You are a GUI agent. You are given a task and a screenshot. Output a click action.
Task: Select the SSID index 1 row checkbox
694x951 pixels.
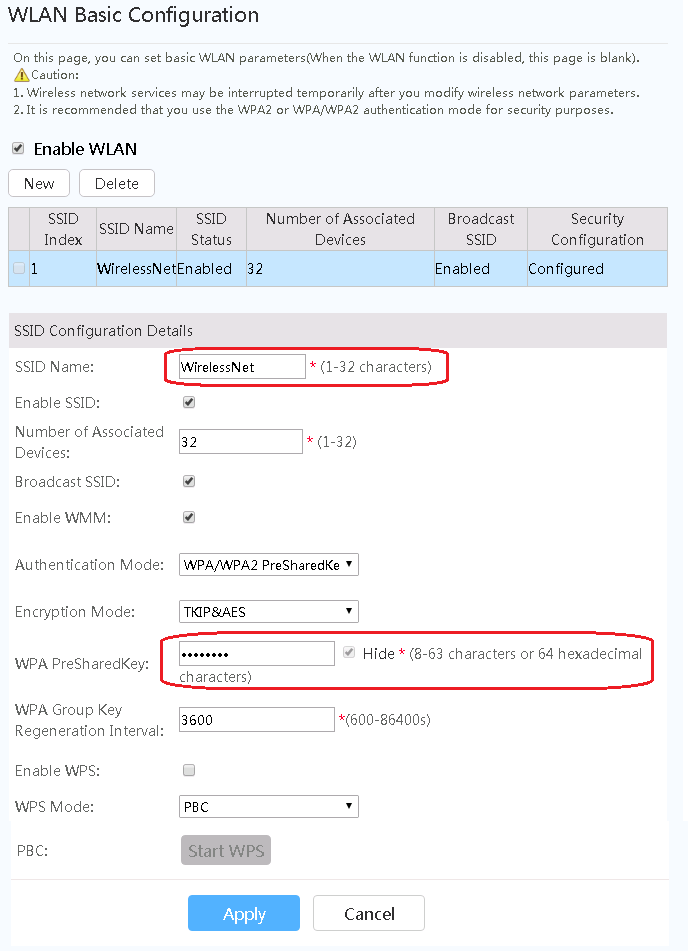pyautogui.click(x=19, y=268)
